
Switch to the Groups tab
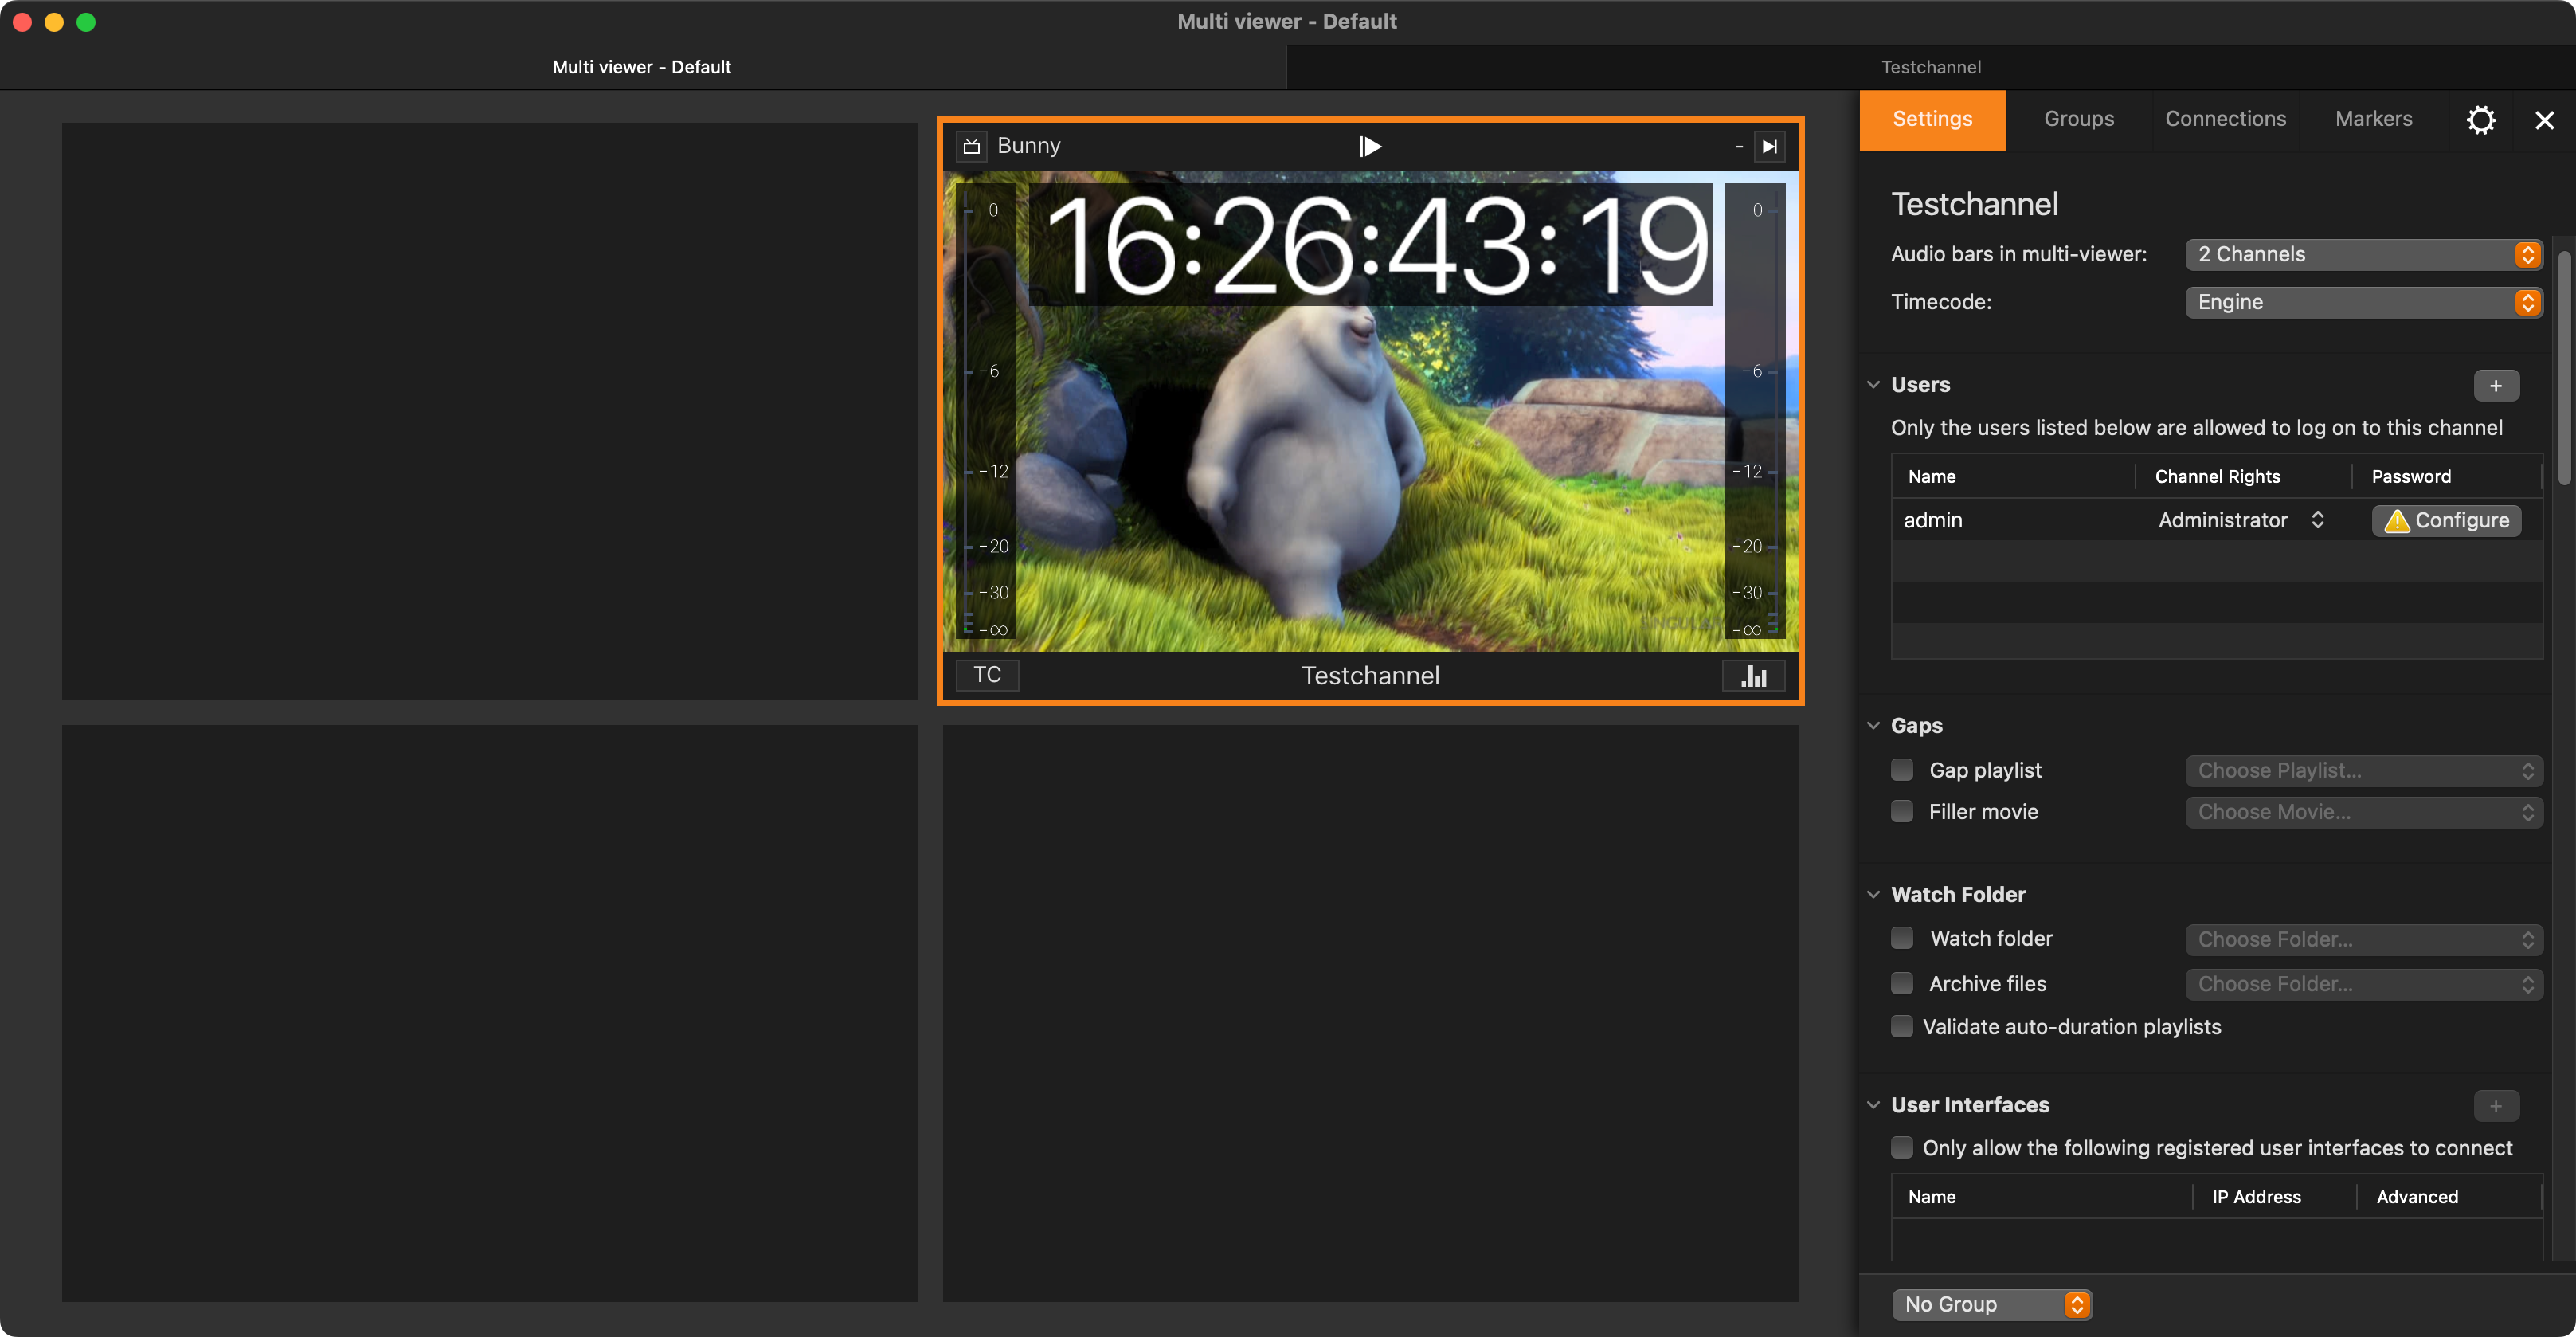click(2079, 120)
